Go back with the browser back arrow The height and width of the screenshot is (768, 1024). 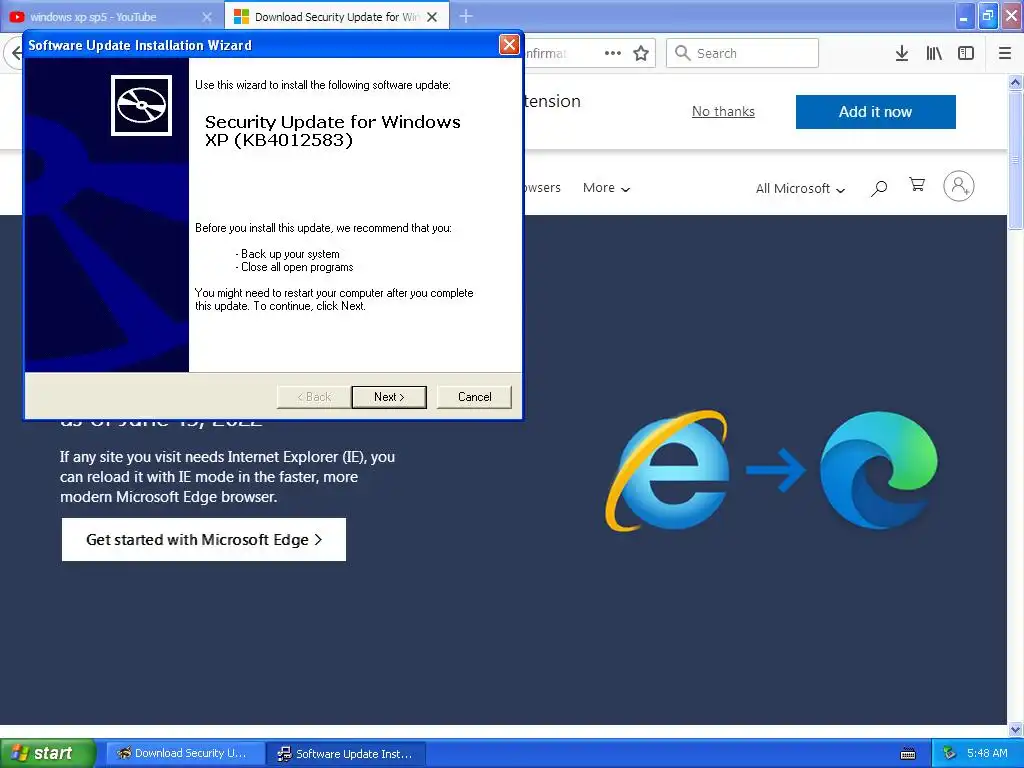pyautogui.click(x=14, y=53)
